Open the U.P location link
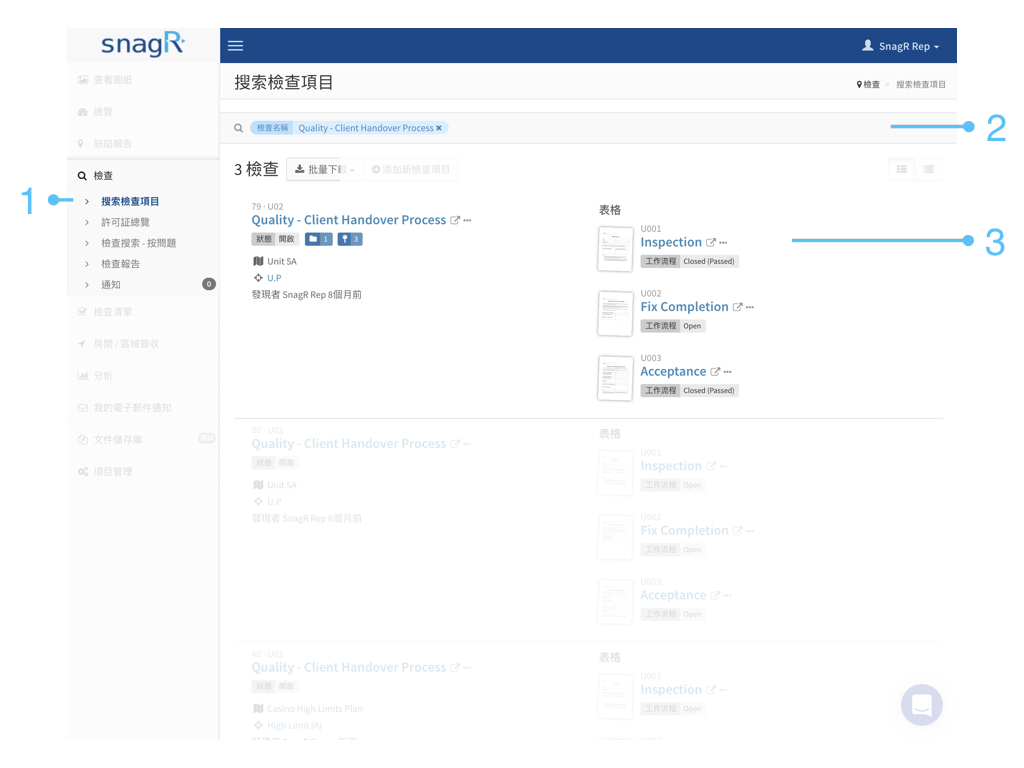 [274, 278]
